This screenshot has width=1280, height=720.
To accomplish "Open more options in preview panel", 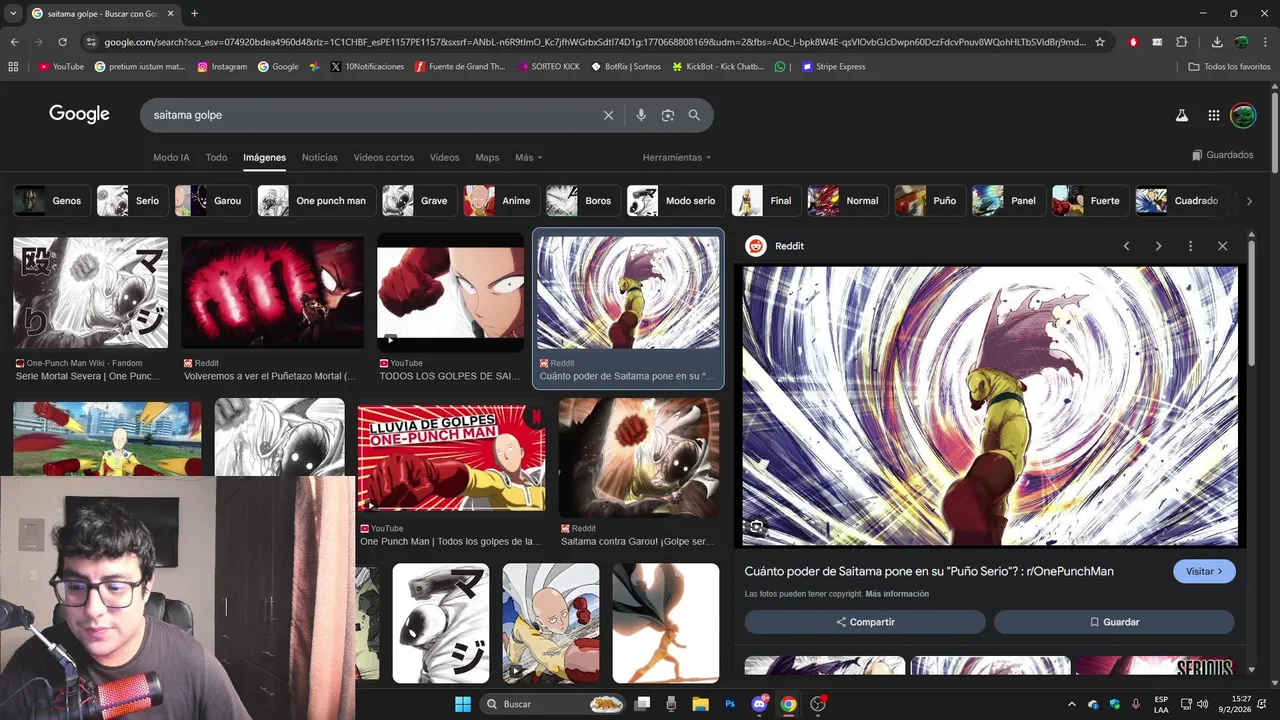I will (1190, 246).
